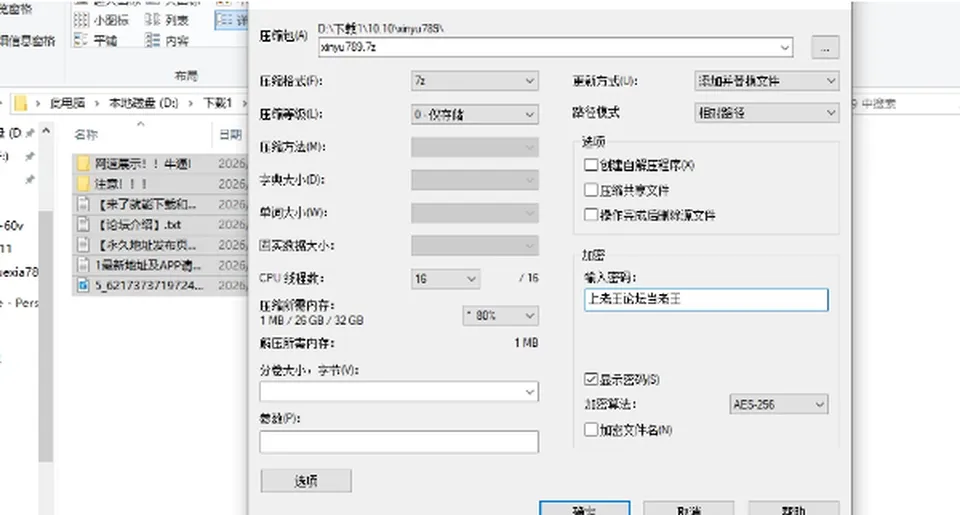Open 分卷大小 combo box dropdown
The image size is (960, 515).
[x=530, y=391]
